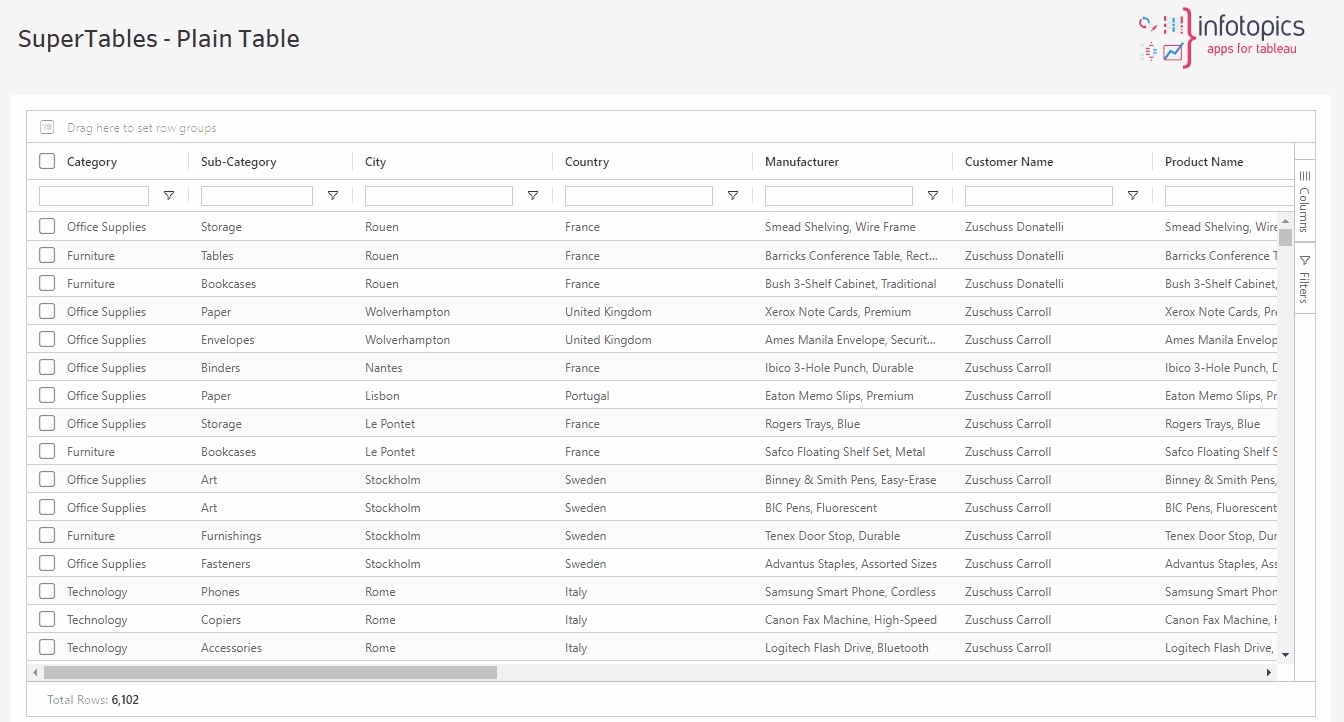Click the Infotopics logo
The image size is (1344, 722).
coord(1221,38)
